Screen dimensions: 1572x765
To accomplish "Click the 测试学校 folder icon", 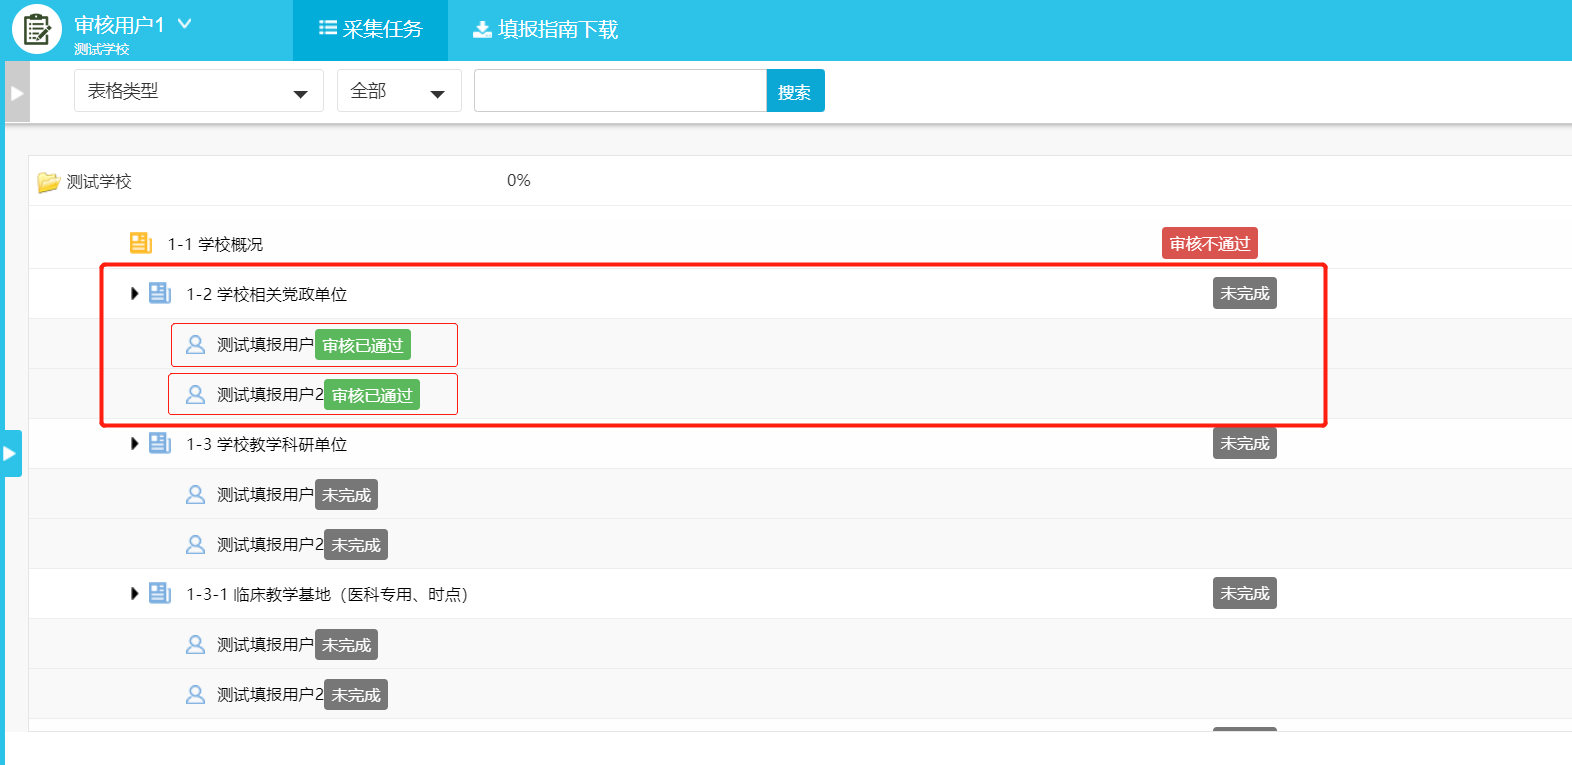I will (x=48, y=182).
